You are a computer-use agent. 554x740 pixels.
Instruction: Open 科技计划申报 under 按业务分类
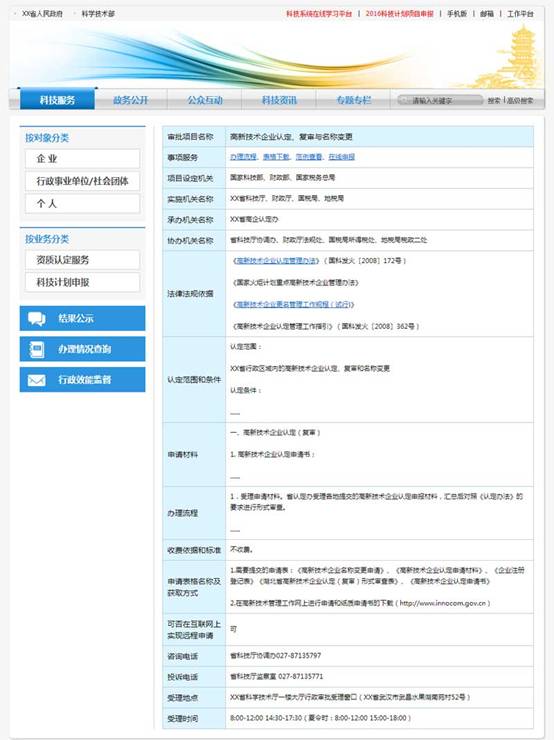[x=83, y=282]
